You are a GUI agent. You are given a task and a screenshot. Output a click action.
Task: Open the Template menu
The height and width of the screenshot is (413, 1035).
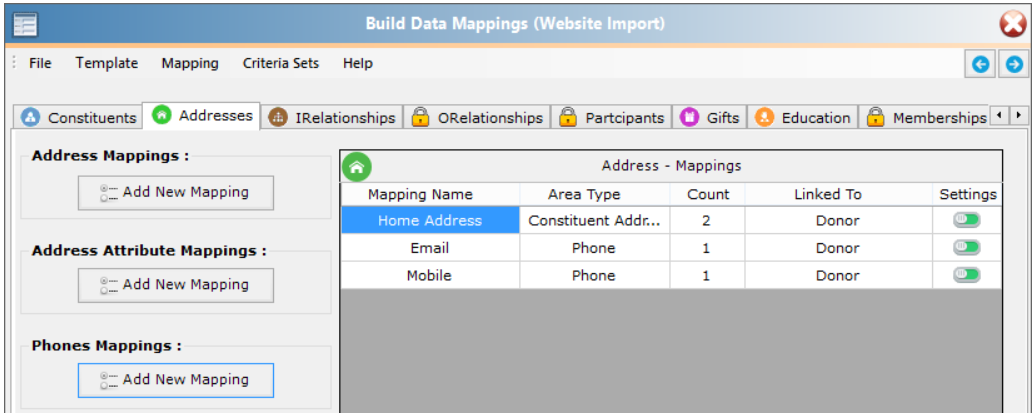[107, 63]
